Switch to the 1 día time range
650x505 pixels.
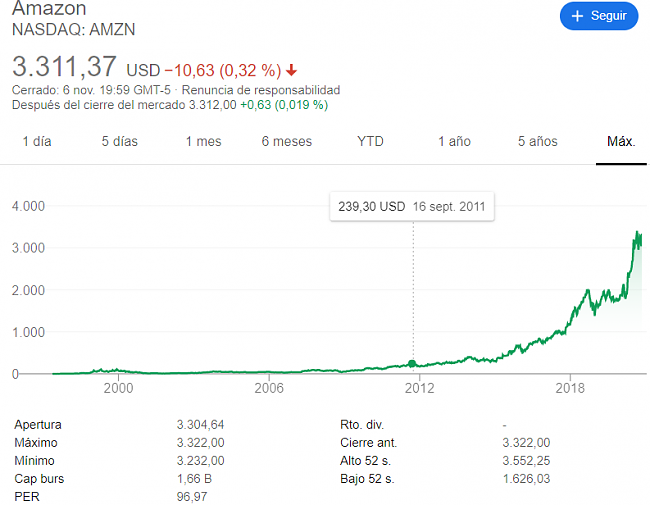[37, 141]
